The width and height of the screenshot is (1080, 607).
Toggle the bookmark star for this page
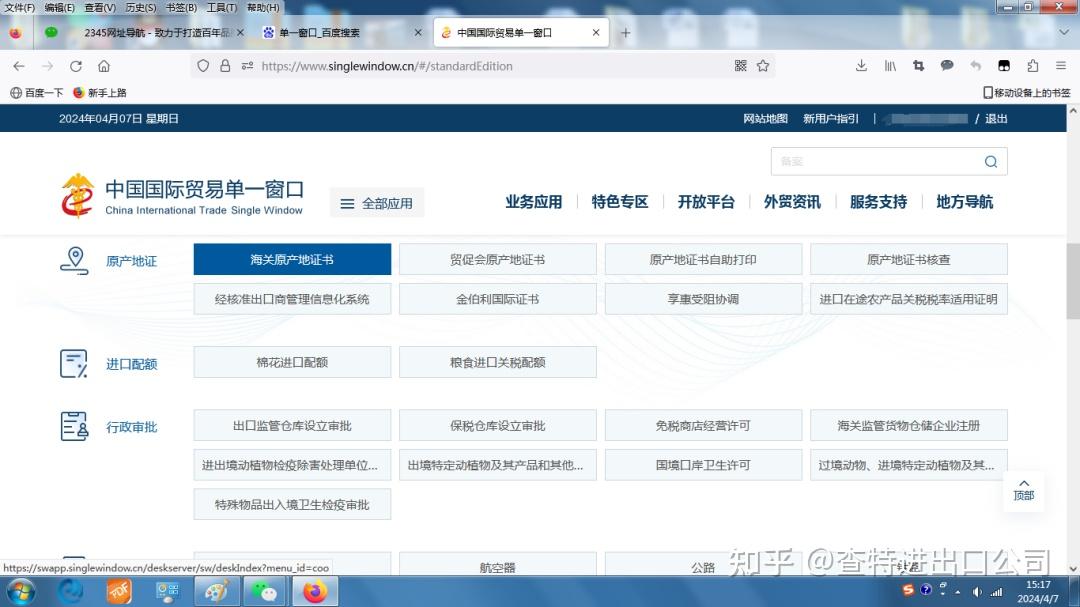pos(763,65)
